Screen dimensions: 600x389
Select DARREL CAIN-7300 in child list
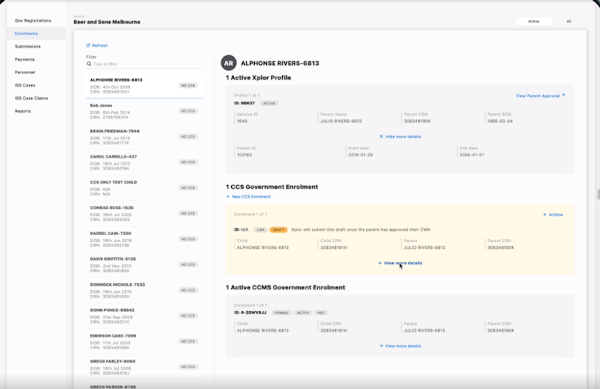pyautogui.click(x=144, y=239)
